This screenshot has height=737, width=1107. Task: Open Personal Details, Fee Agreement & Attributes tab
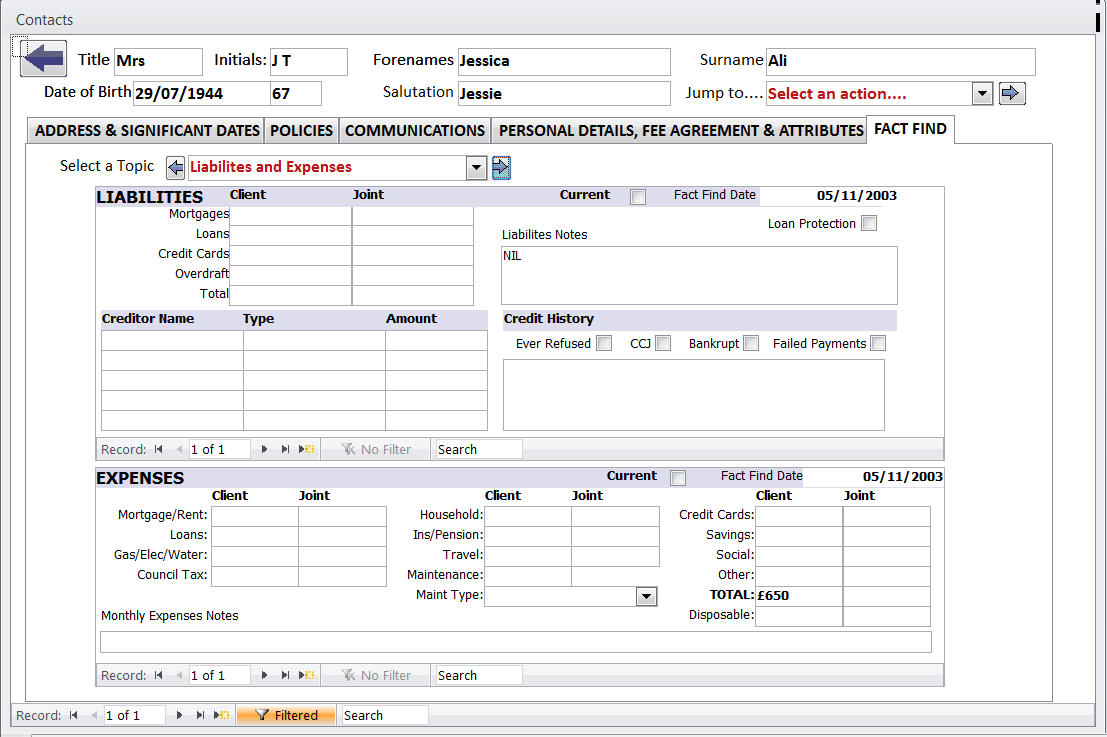[x=681, y=131]
